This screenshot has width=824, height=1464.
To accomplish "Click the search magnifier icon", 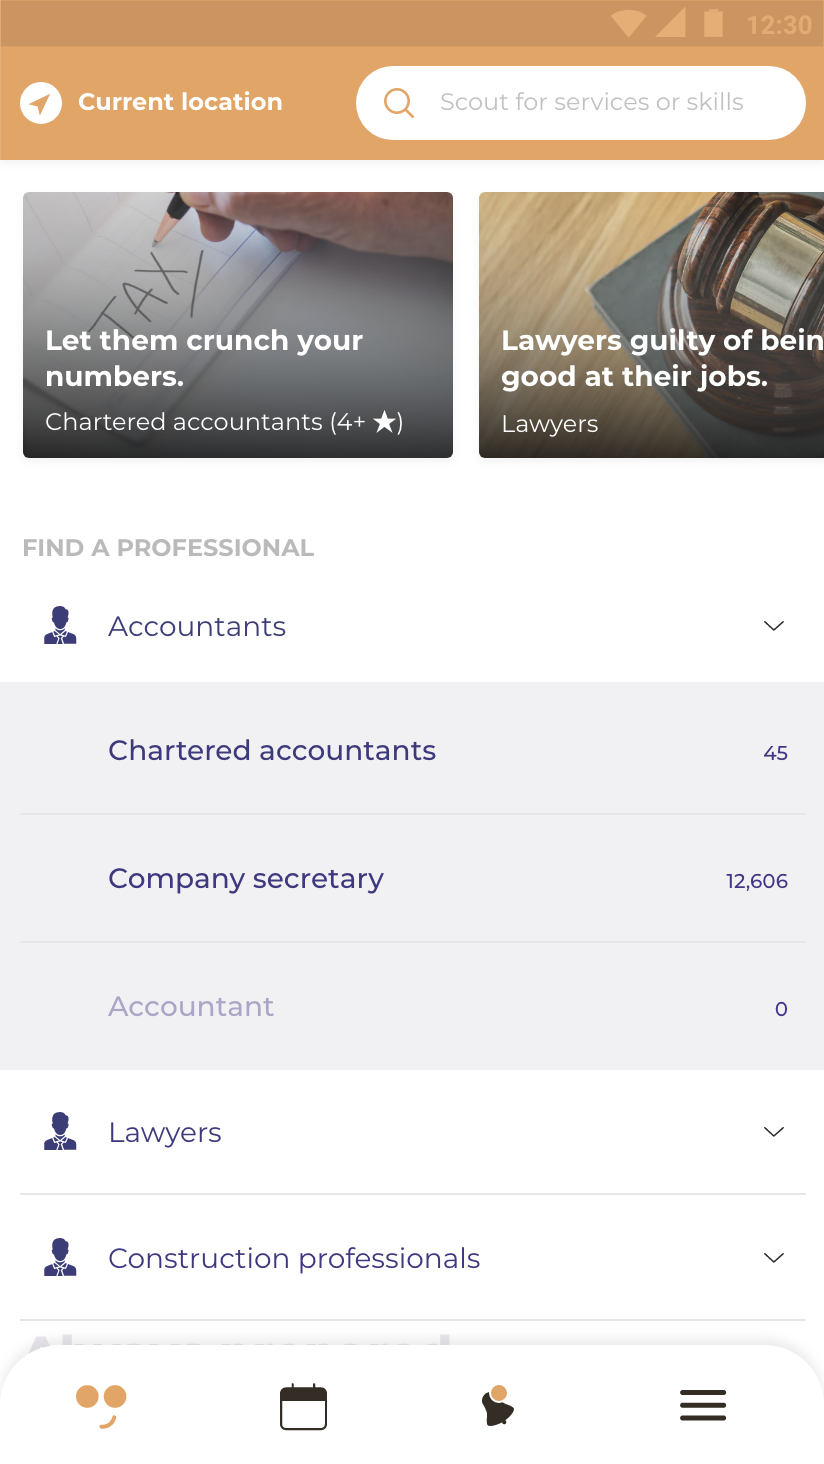I will [x=399, y=103].
